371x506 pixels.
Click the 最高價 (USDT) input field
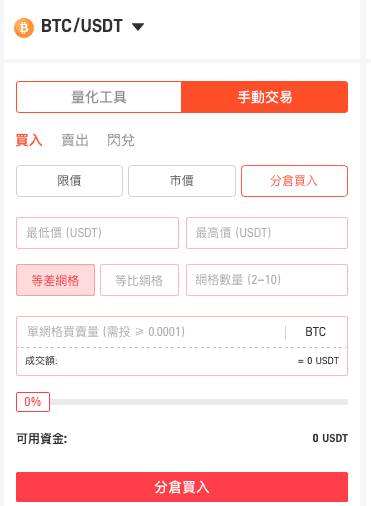tap(267, 233)
